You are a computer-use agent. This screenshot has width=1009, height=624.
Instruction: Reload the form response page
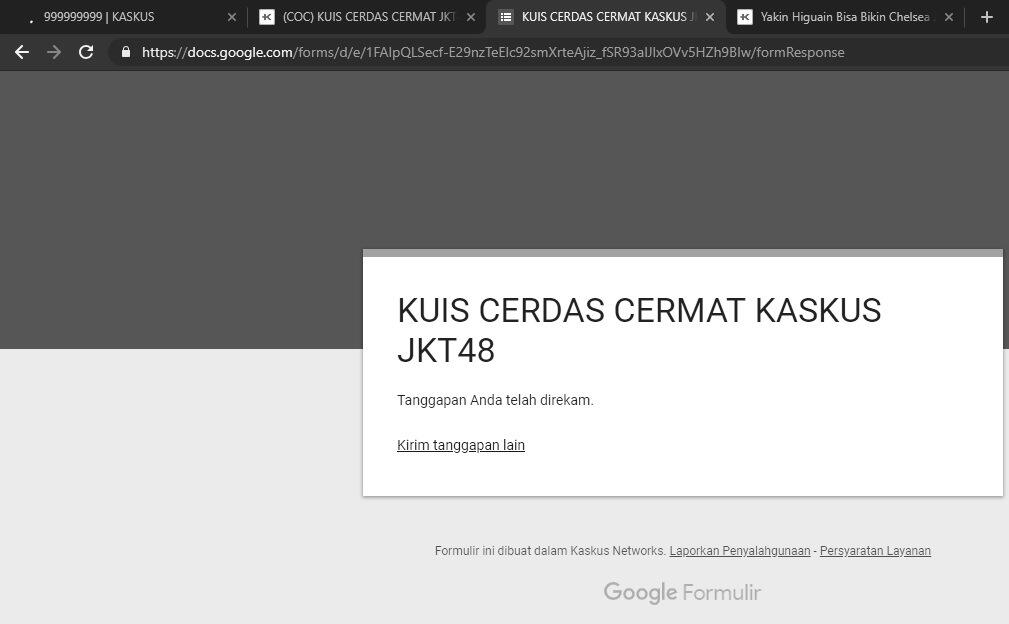pyautogui.click(x=86, y=52)
